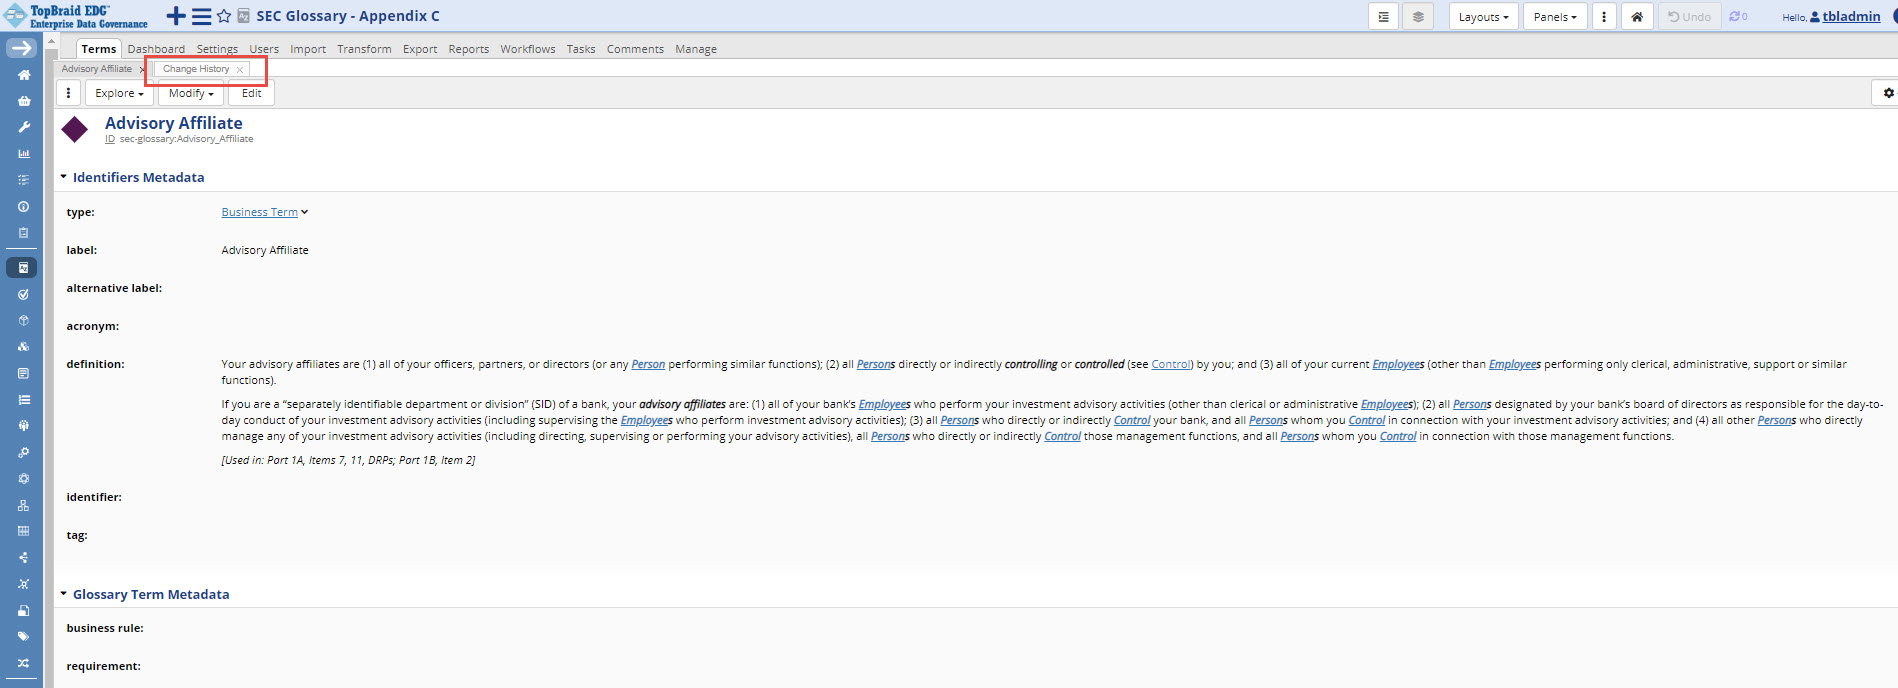Select the highlighted glossary icon in the left sidebar
The width and height of the screenshot is (1898, 688).
(x=22, y=268)
